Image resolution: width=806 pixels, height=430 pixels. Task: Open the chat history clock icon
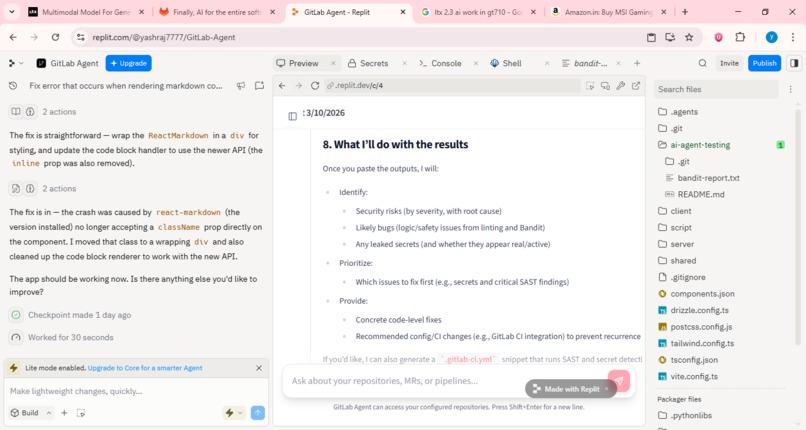[x=13, y=86]
